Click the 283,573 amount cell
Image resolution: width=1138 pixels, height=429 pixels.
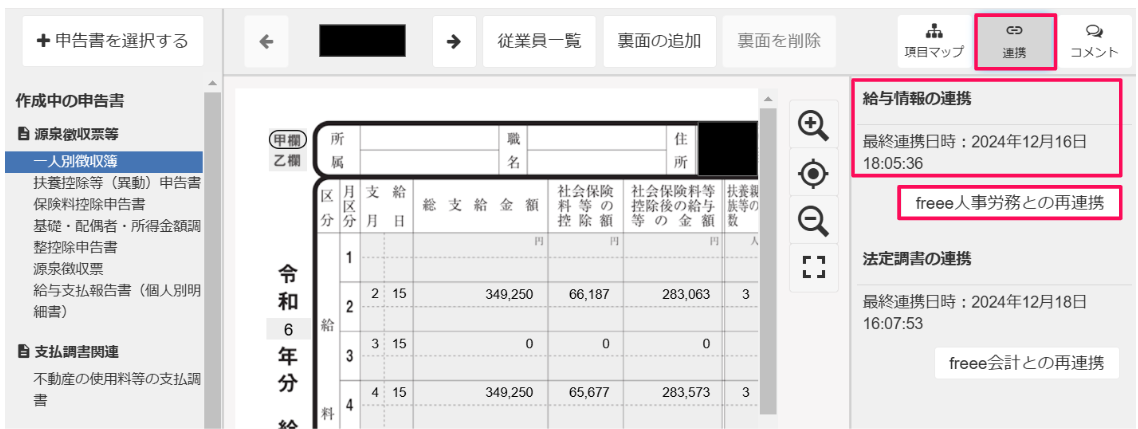coord(673,393)
